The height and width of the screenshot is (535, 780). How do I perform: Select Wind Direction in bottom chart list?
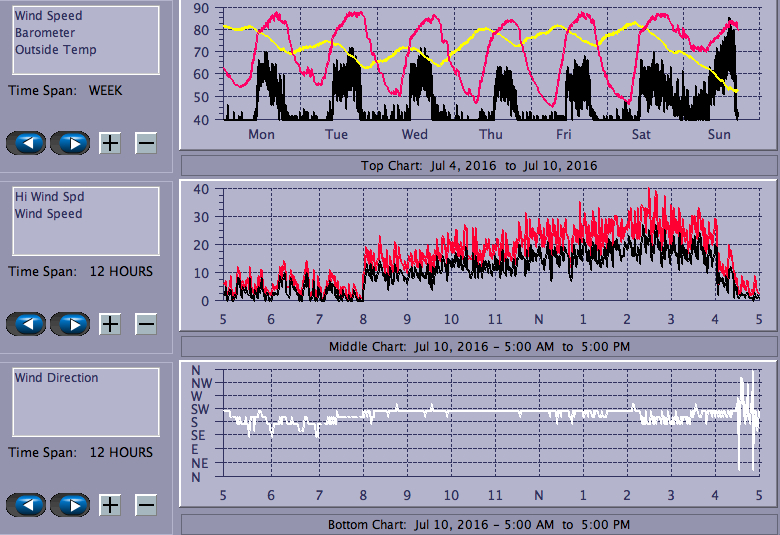coord(56,378)
